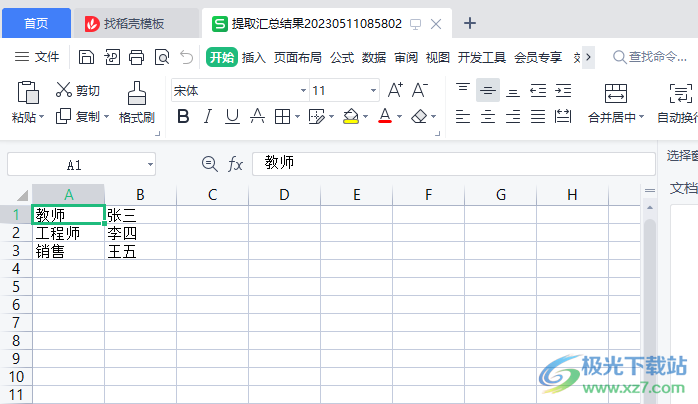
Task: Apply yellow fill color bucket
Action: (351, 117)
